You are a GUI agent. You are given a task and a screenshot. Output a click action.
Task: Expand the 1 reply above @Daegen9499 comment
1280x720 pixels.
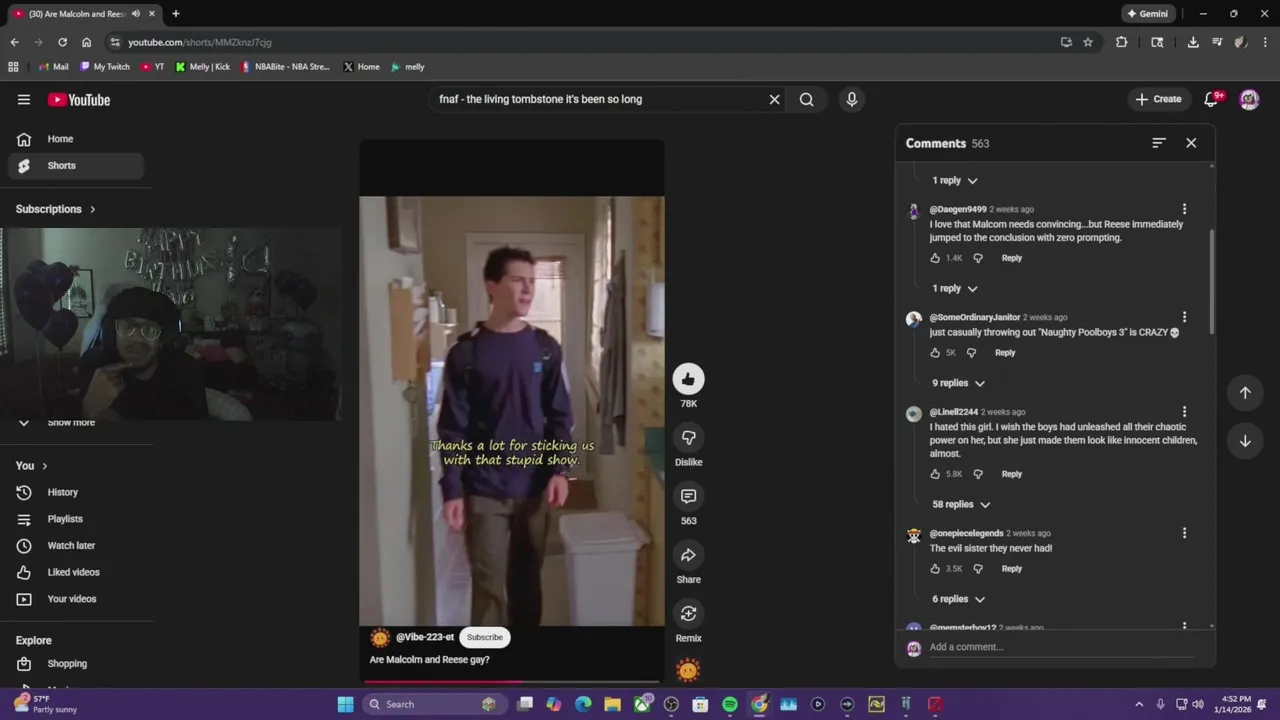point(955,180)
